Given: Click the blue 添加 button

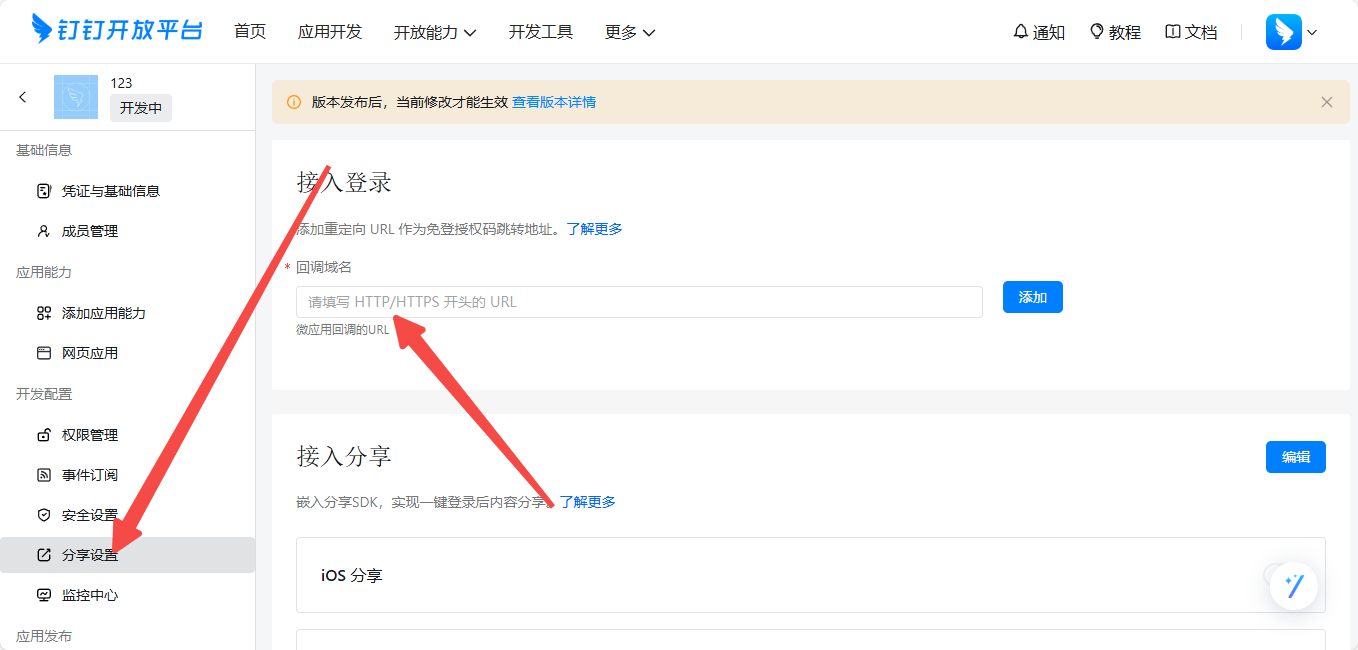Looking at the screenshot, I should (1032, 297).
